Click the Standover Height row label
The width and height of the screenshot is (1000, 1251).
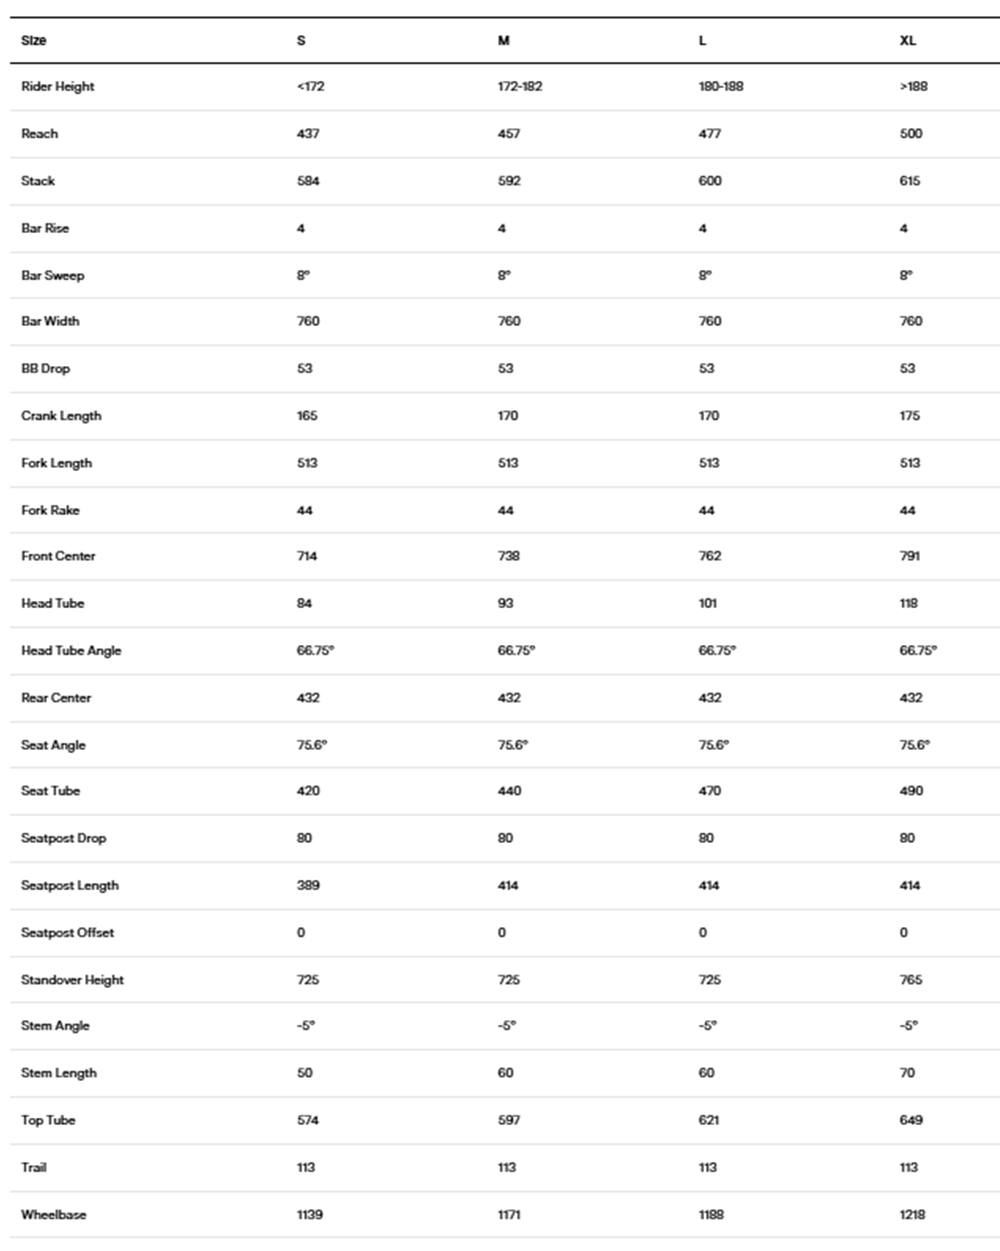(x=73, y=980)
